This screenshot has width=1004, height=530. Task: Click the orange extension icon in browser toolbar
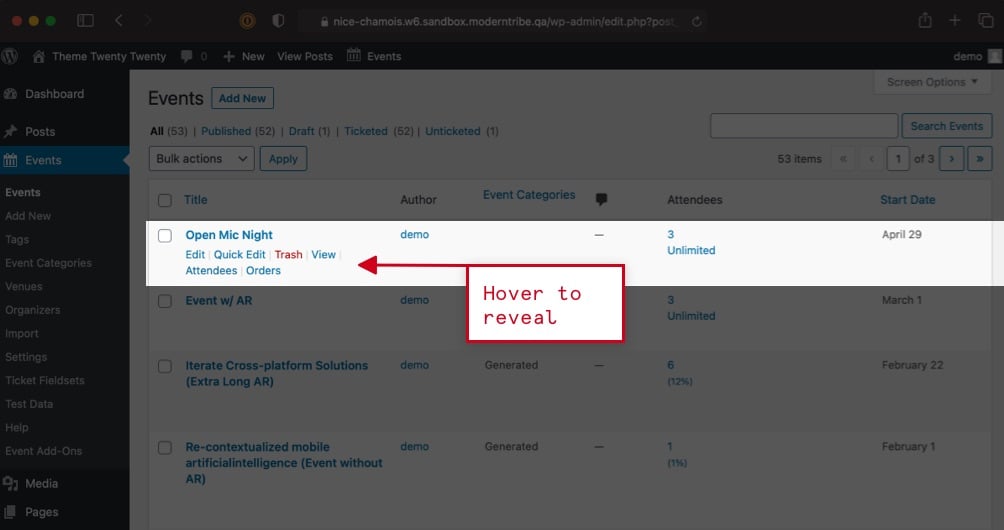247,20
